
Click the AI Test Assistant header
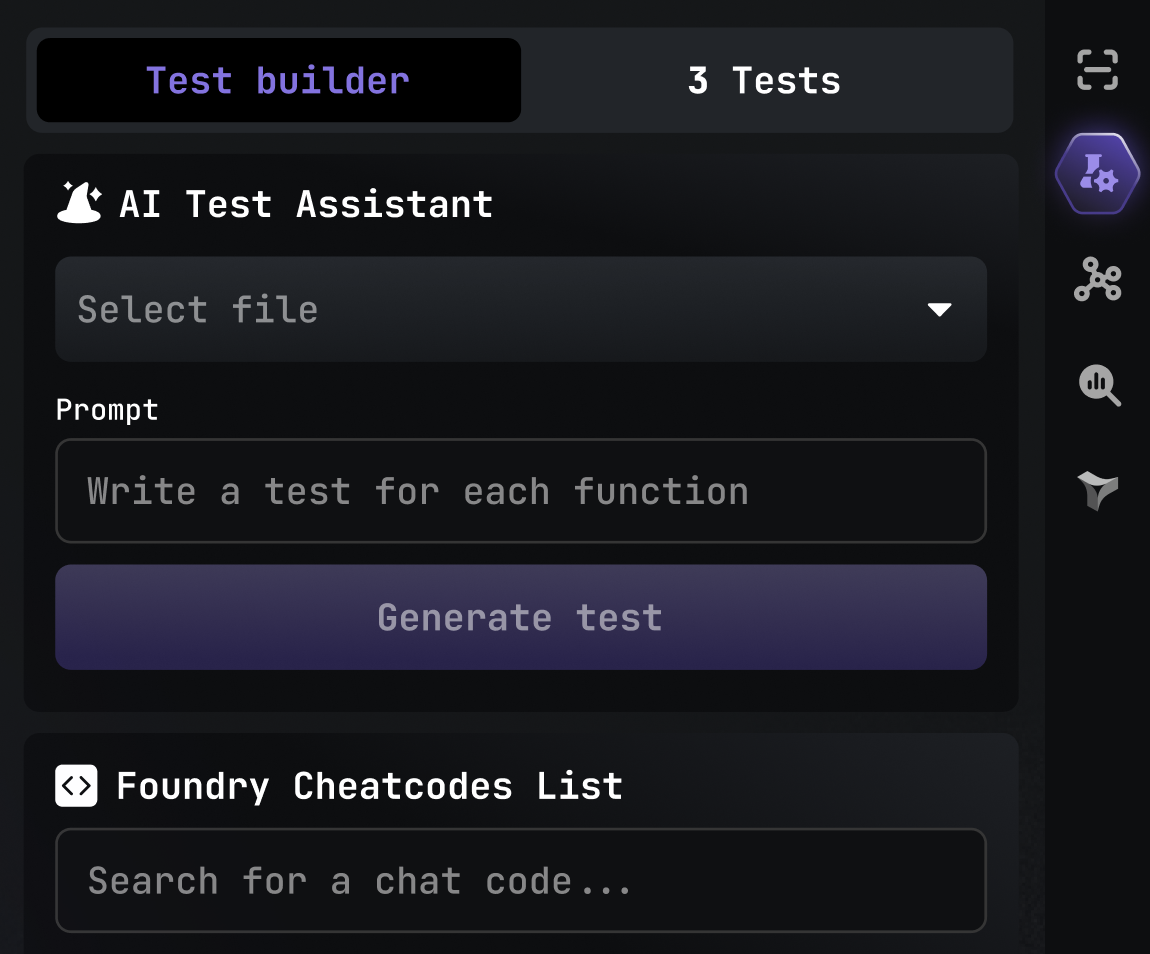pyautogui.click(x=307, y=204)
